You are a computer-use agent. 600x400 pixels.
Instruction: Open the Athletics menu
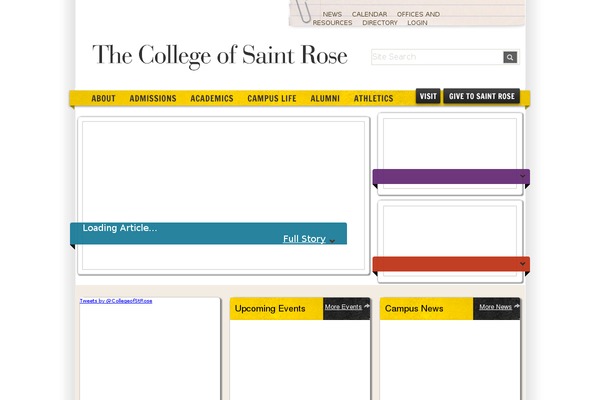(373, 98)
